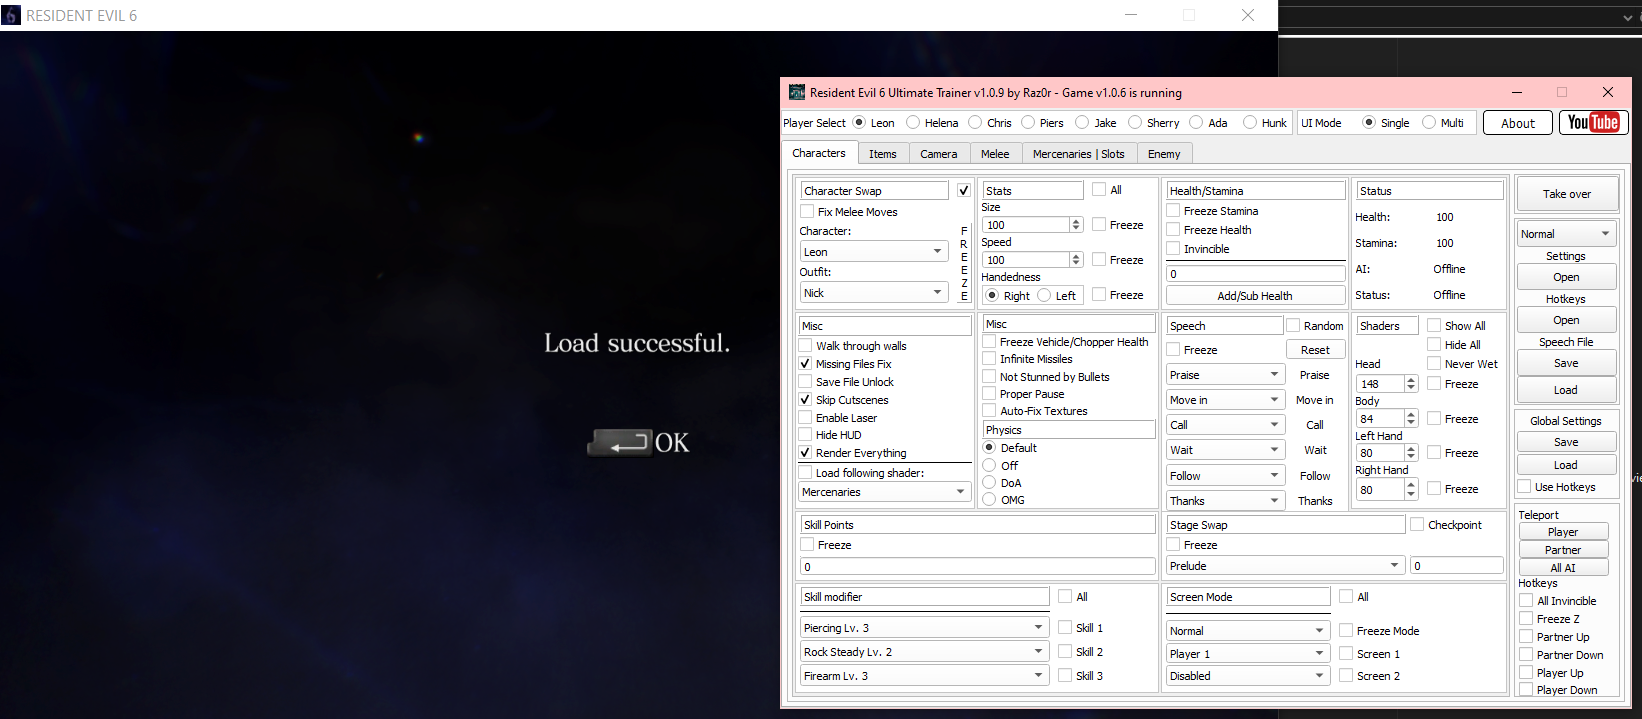The image size is (1642, 719).
Task: Click the Health add/sub value field
Action: tap(1255, 274)
